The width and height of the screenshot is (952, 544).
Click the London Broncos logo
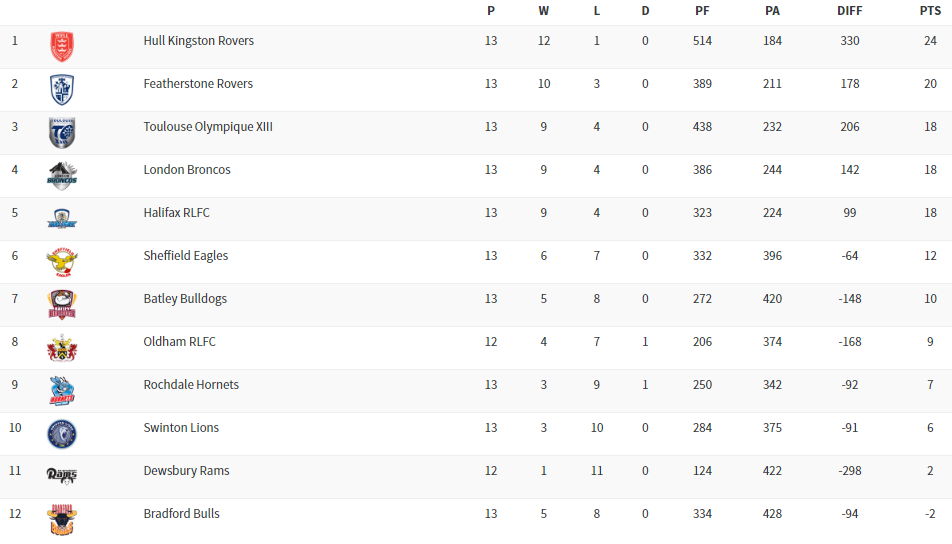pyautogui.click(x=62, y=175)
